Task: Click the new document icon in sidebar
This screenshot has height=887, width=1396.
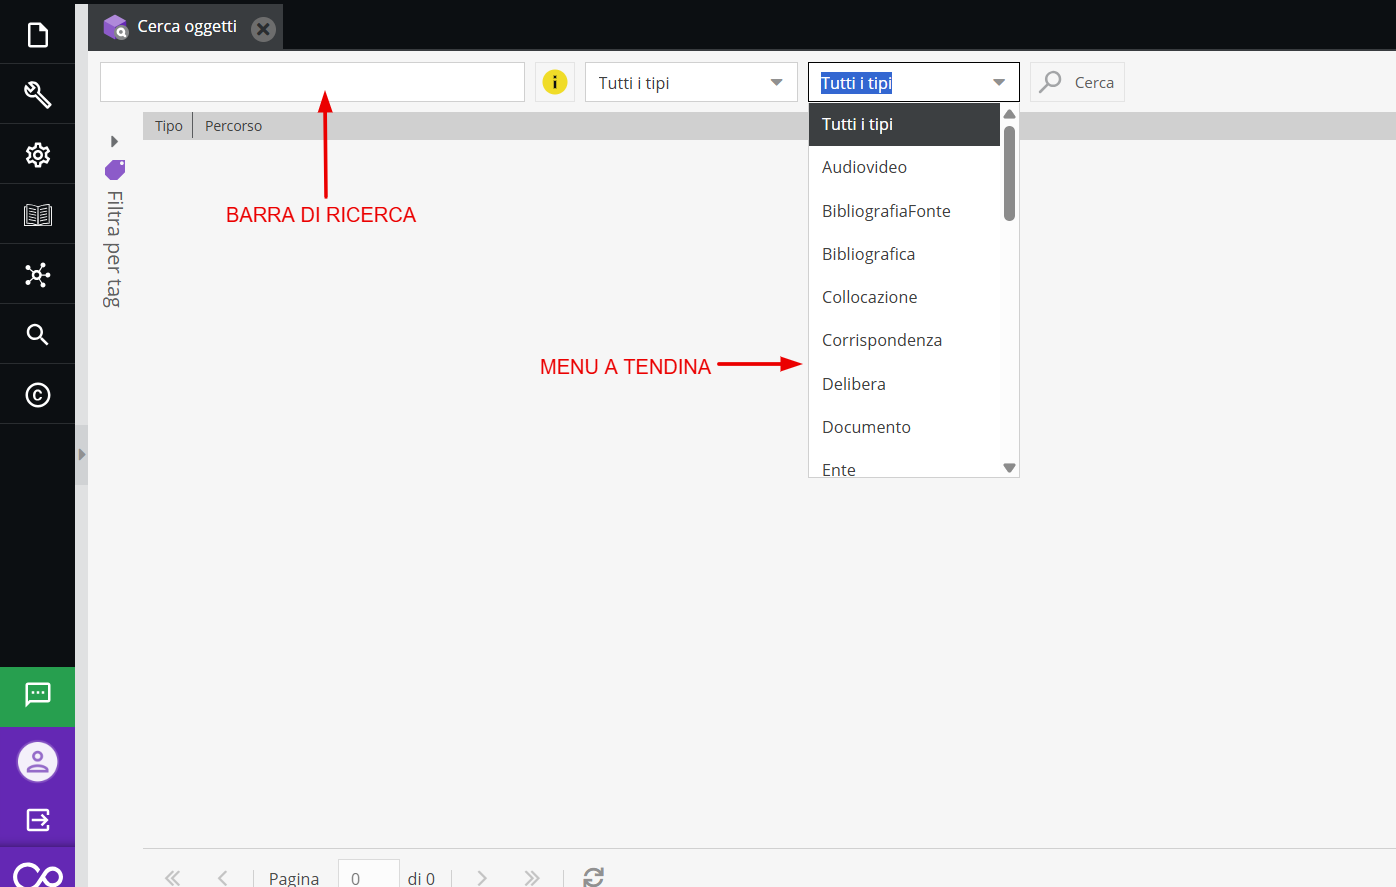Action: [37, 35]
